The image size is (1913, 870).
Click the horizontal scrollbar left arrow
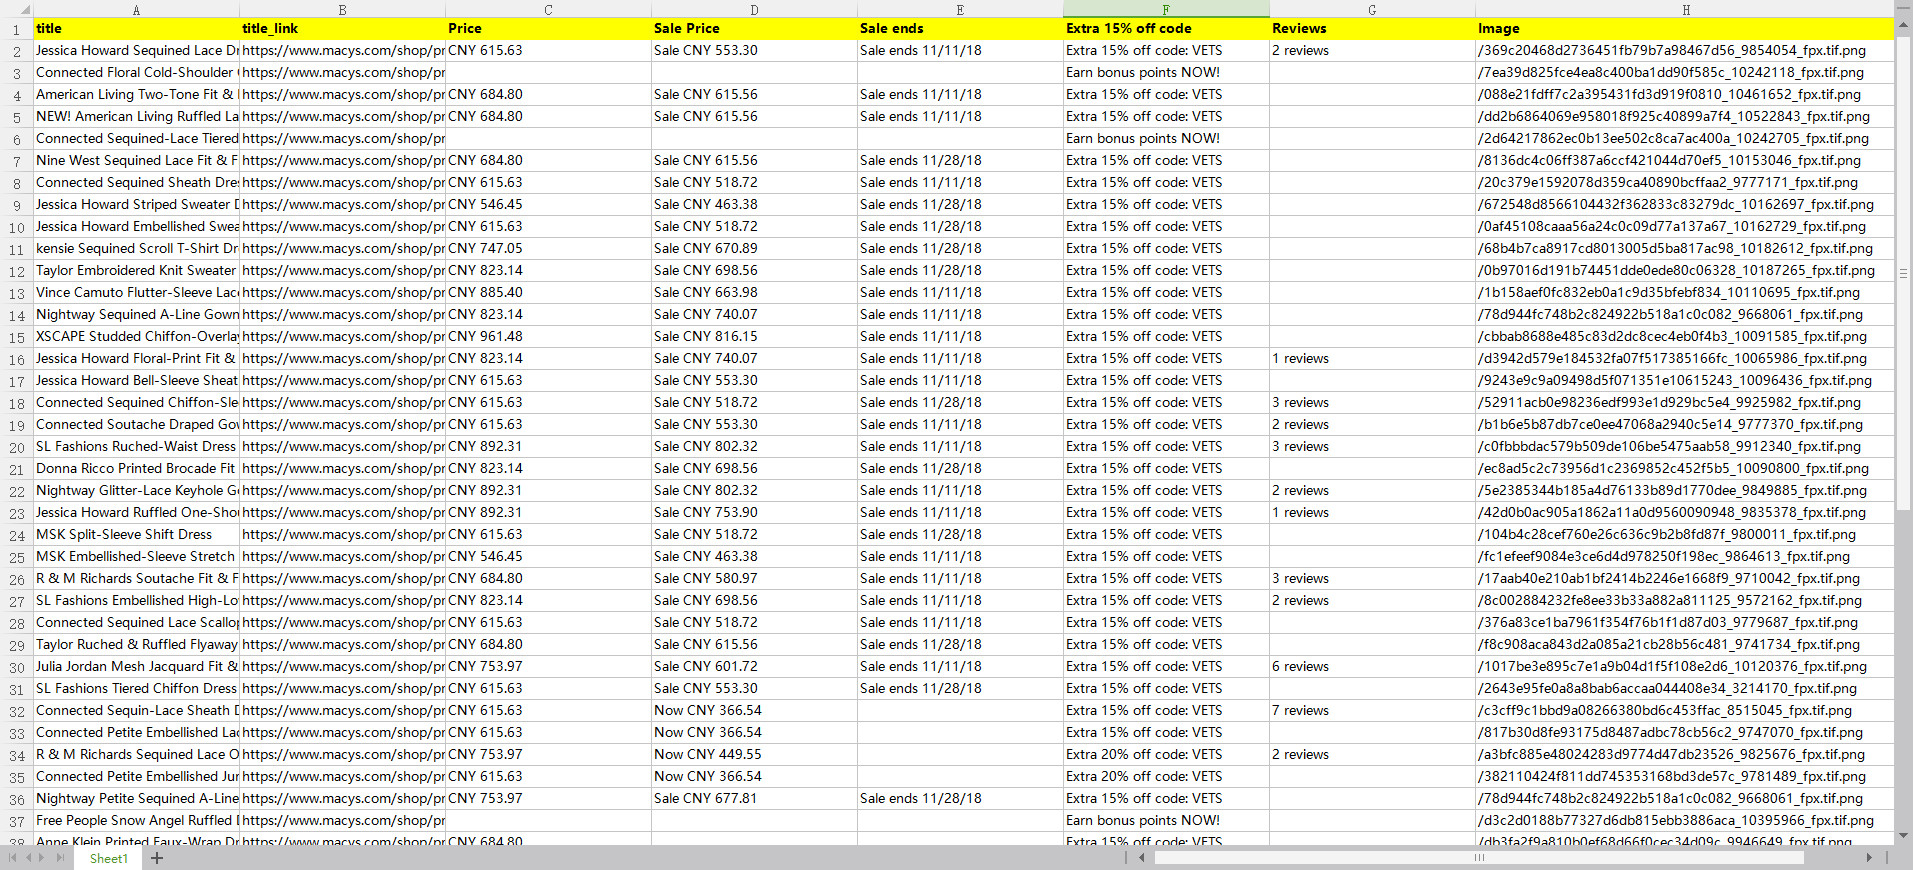pos(1141,857)
